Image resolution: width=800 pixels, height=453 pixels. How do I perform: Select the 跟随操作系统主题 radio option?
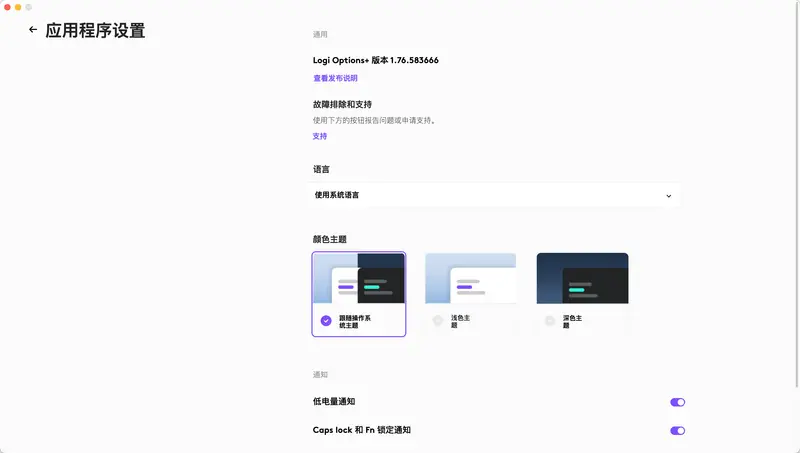(326, 321)
